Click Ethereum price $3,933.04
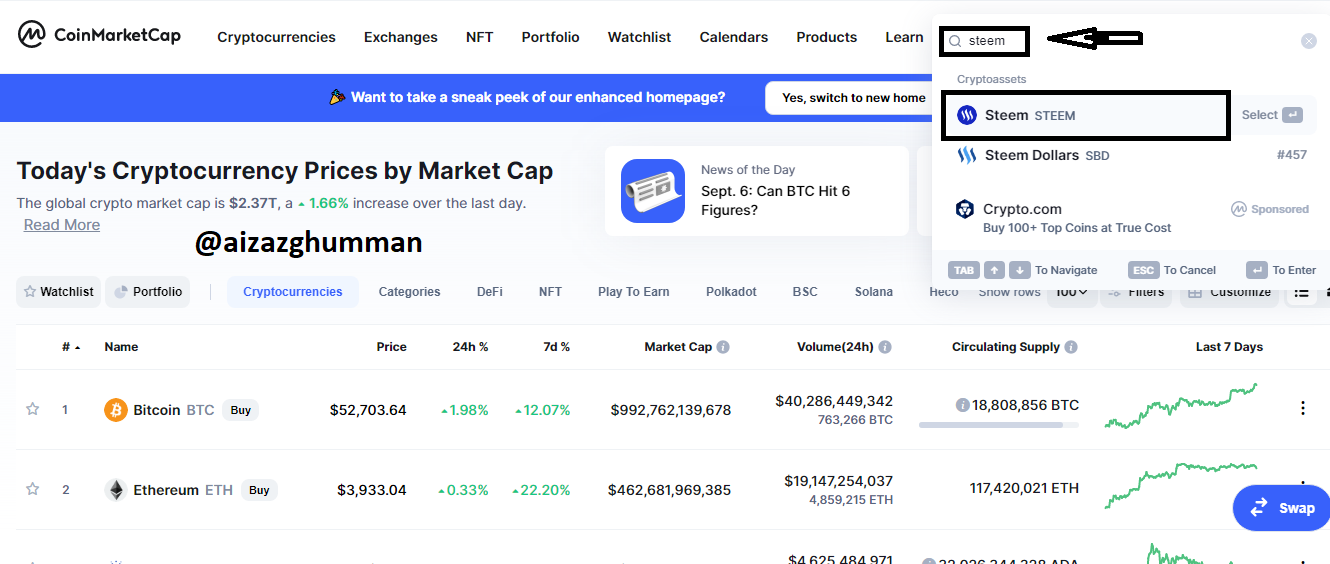 [x=372, y=490]
